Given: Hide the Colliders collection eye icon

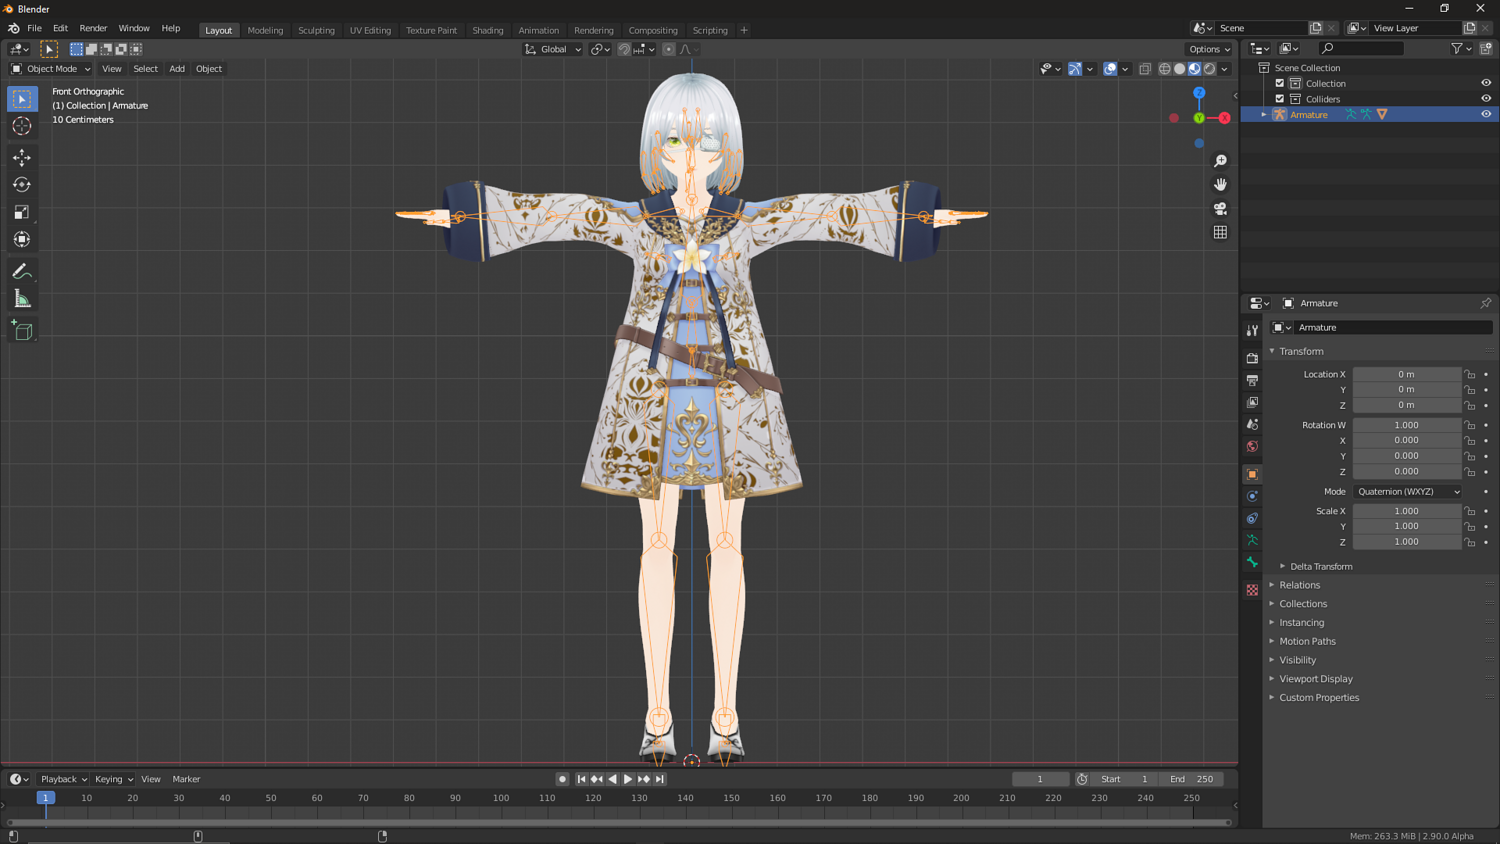Looking at the screenshot, I should tap(1486, 99).
